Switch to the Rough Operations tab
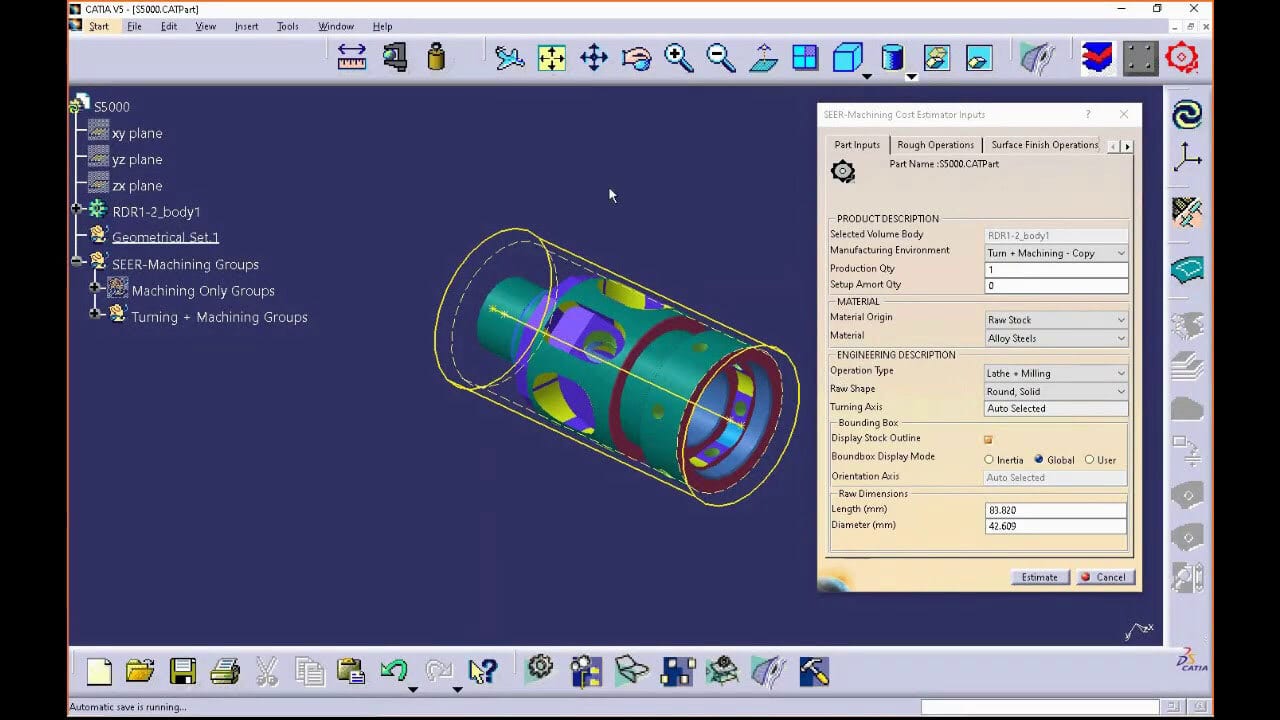 (x=935, y=144)
